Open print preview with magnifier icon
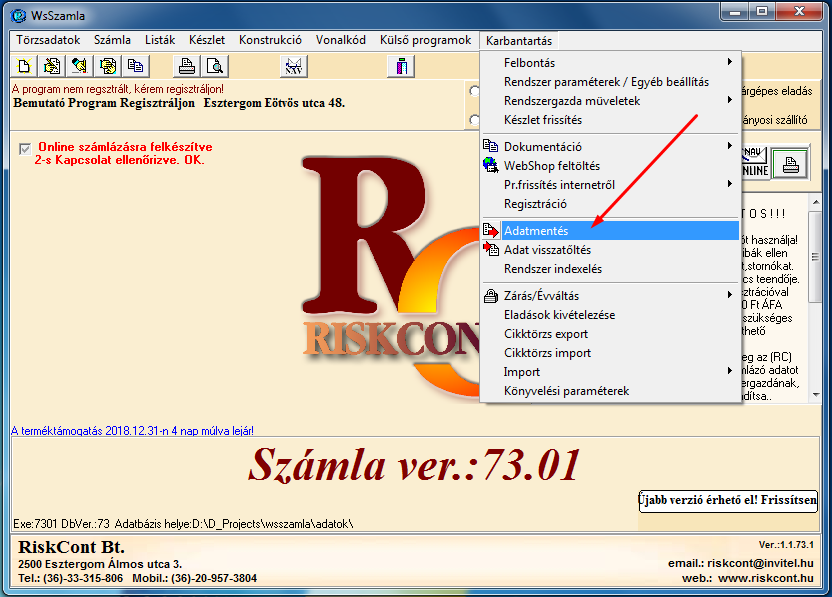The height and width of the screenshot is (597, 832). coord(213,66)
